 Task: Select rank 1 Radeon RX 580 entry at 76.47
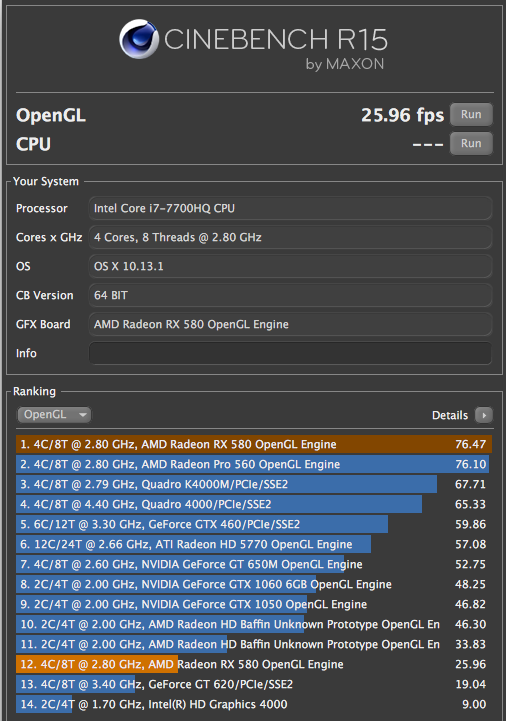click(x=254, y=444)
